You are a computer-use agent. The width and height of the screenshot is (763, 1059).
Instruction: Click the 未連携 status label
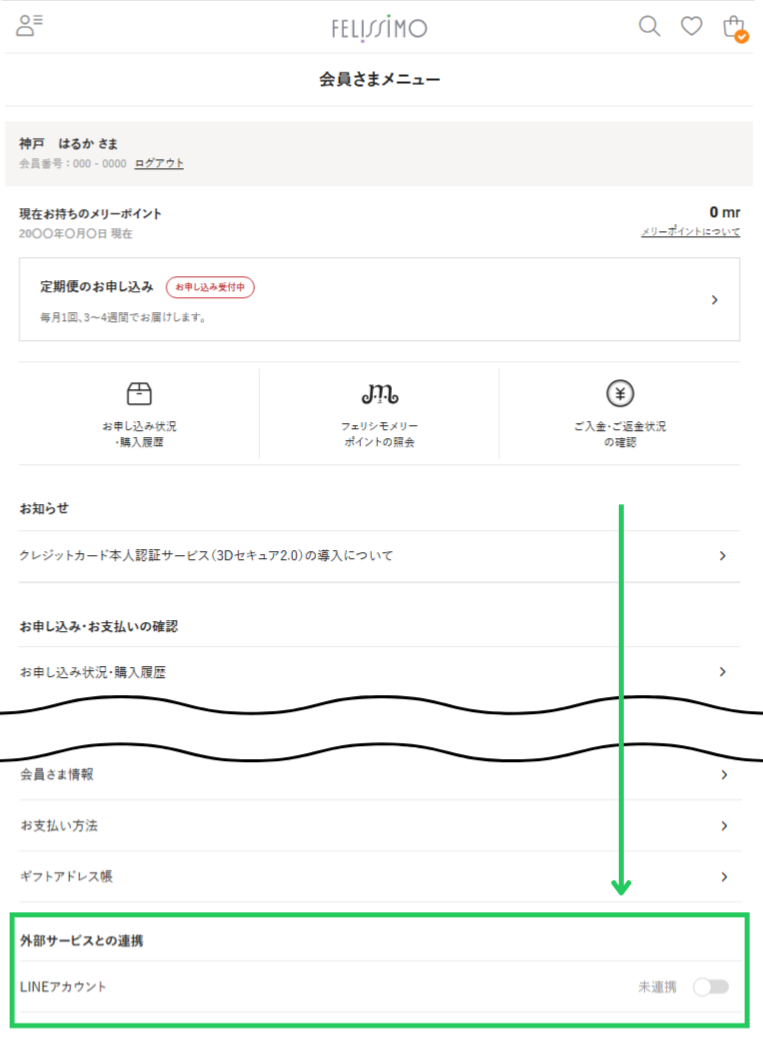point(657,987)
